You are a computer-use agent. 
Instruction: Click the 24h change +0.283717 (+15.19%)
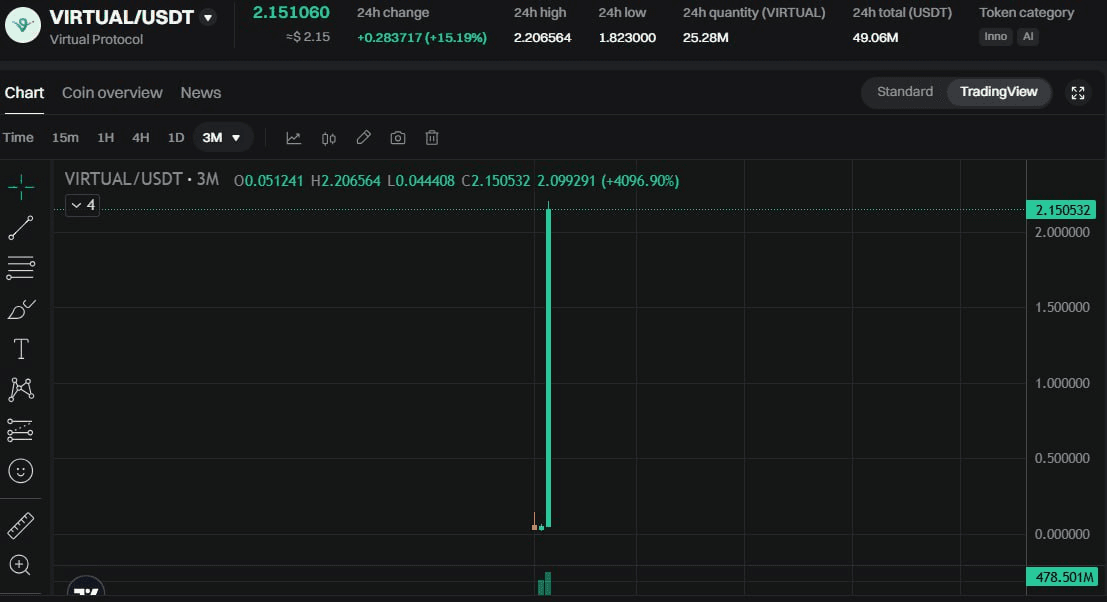tap(421, 37)
